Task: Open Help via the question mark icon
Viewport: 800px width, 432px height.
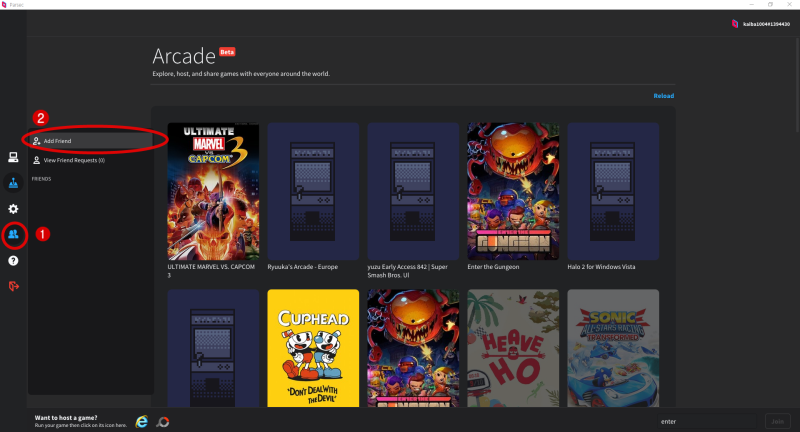Action: pos(13,261)
